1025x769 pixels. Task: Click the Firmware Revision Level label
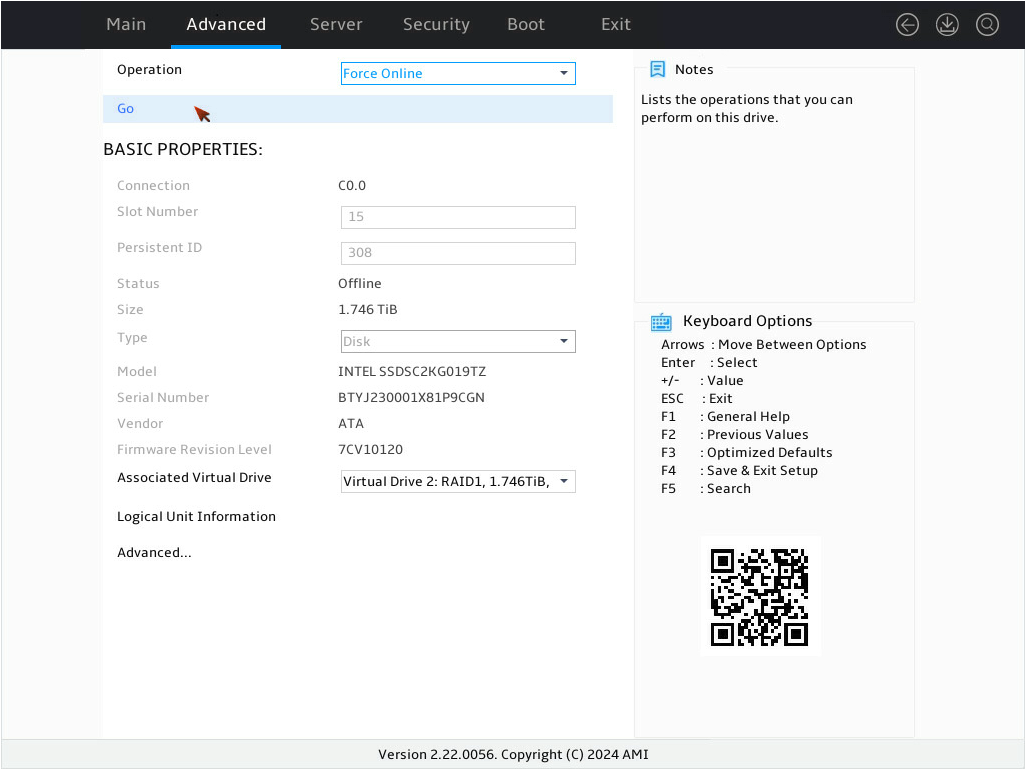tap(194, 449)
